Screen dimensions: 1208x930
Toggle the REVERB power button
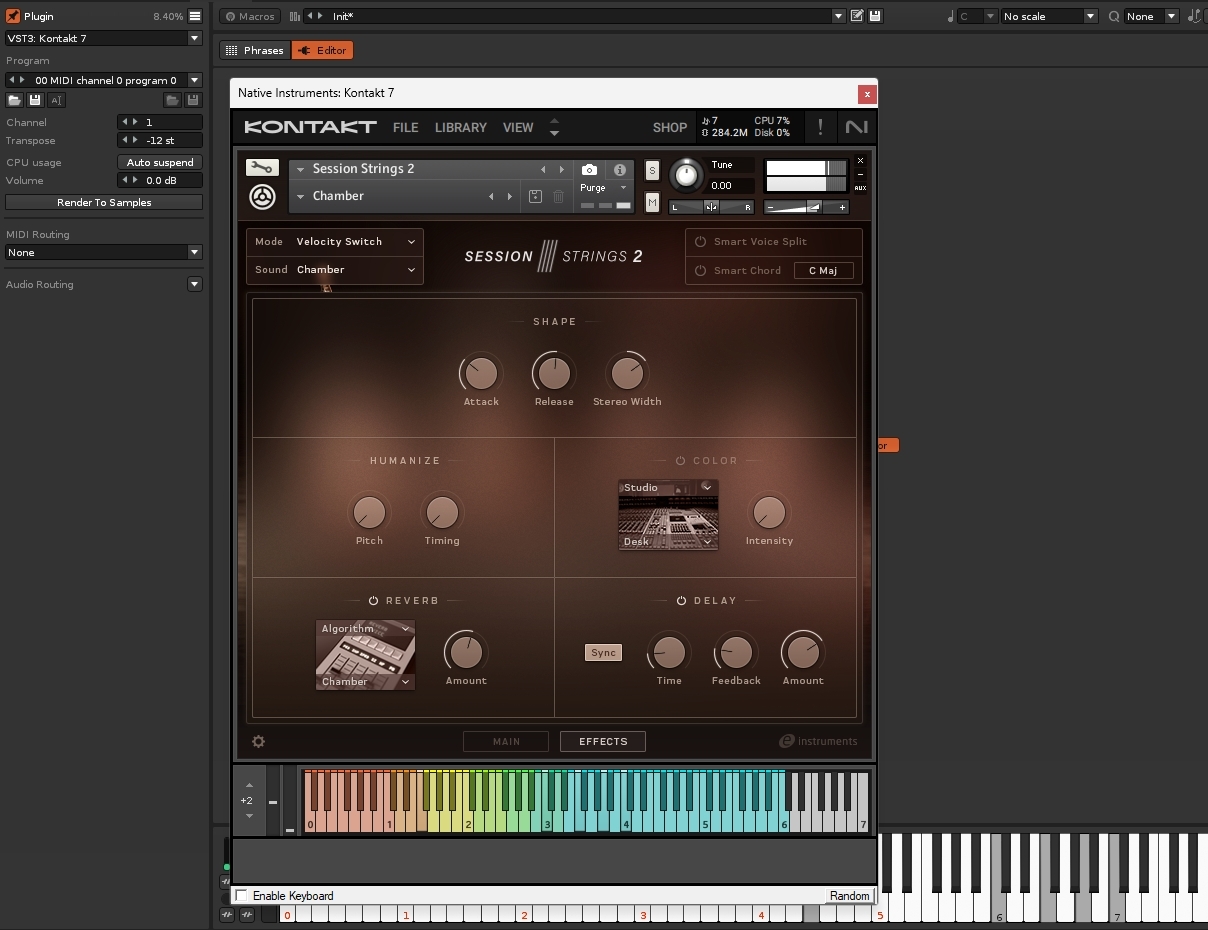click(x=373, y=601)
